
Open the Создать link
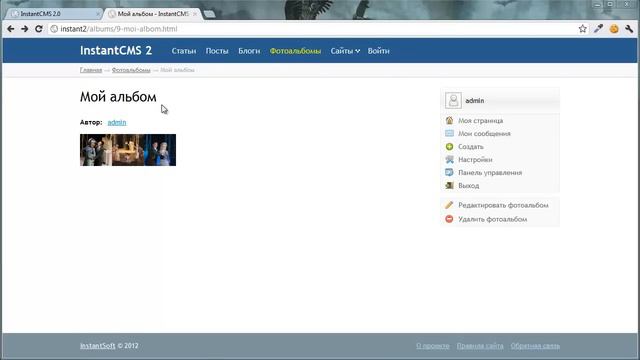tap(471, 147)
